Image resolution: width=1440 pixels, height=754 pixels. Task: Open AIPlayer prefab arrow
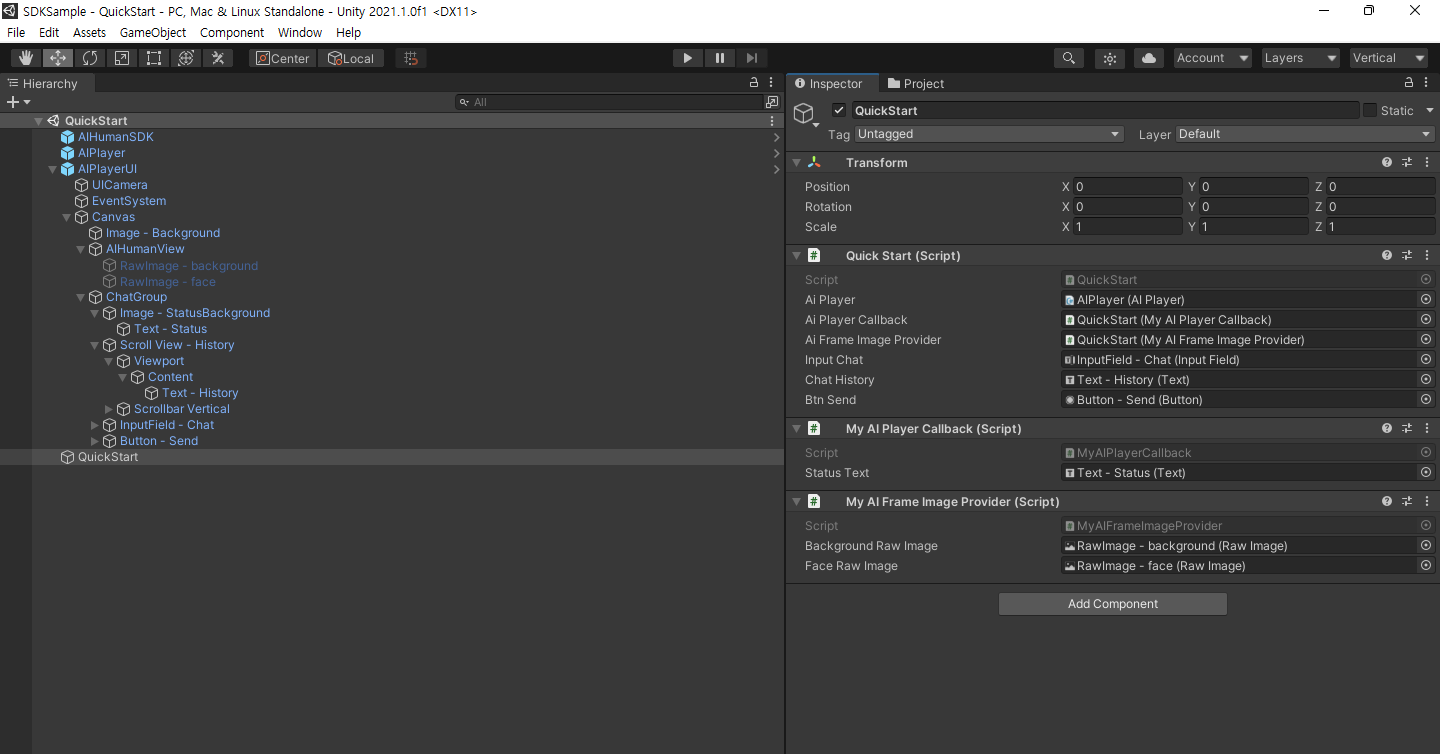click(776, 153)
